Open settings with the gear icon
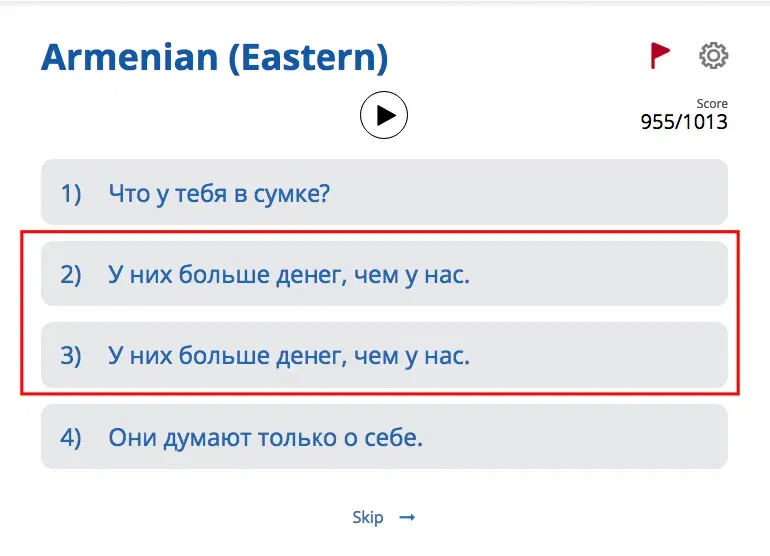 pos(713,56)
